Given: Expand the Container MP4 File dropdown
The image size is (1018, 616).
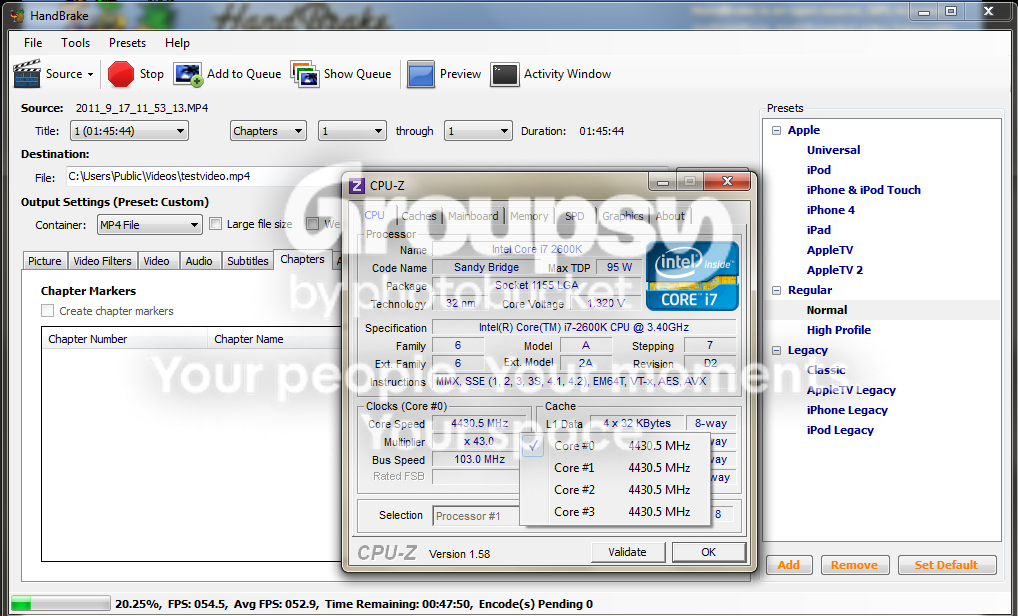Looking at the screenshot, I should coord(149,225).
